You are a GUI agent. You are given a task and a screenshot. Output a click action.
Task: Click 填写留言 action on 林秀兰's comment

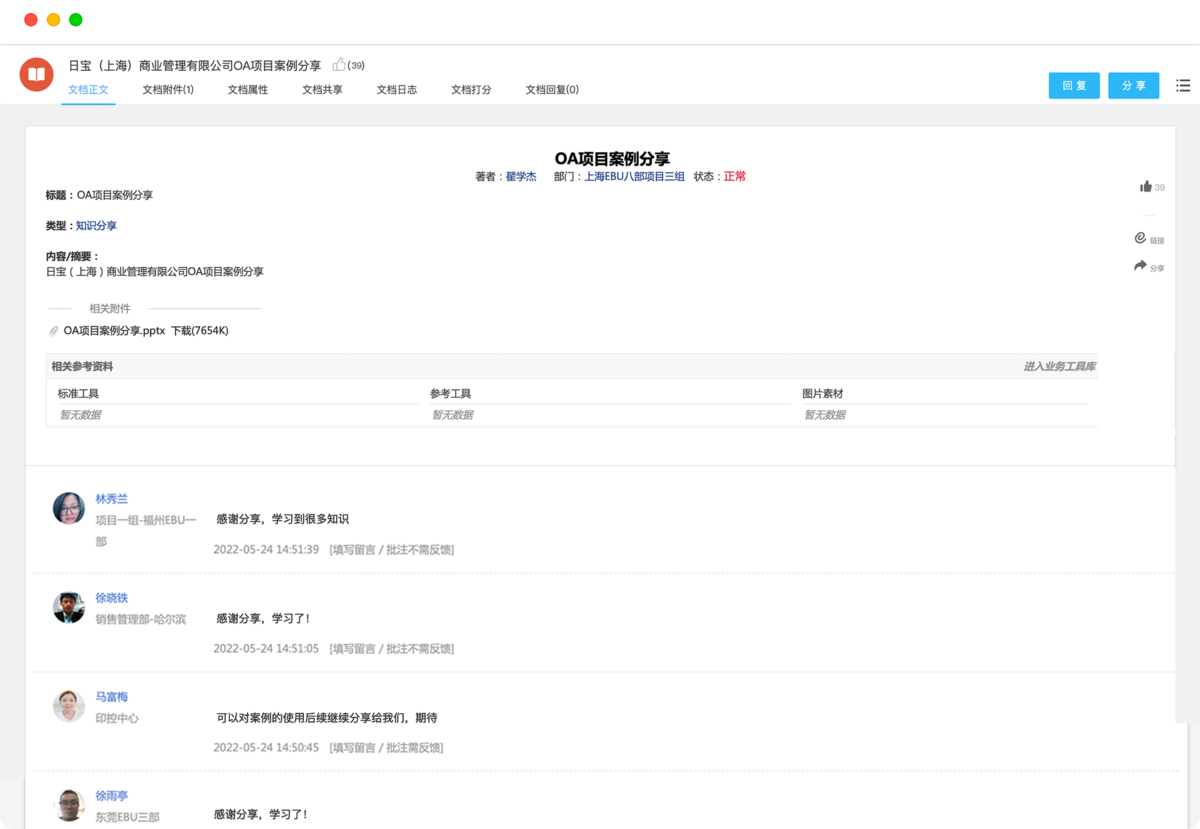coord(354,549)
